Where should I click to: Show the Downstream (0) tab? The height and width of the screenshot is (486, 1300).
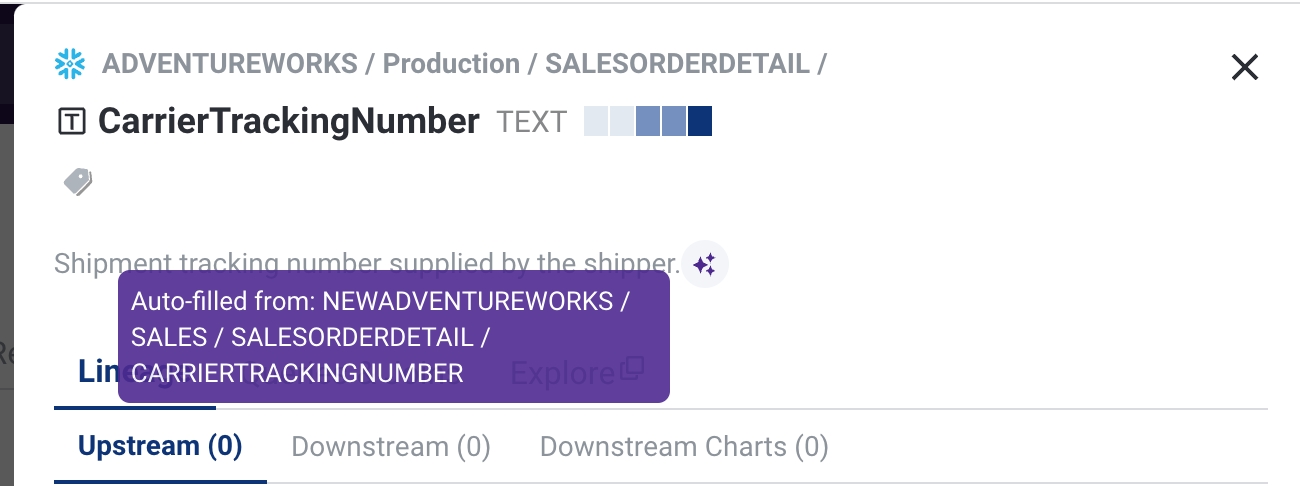tap(391, 446)
